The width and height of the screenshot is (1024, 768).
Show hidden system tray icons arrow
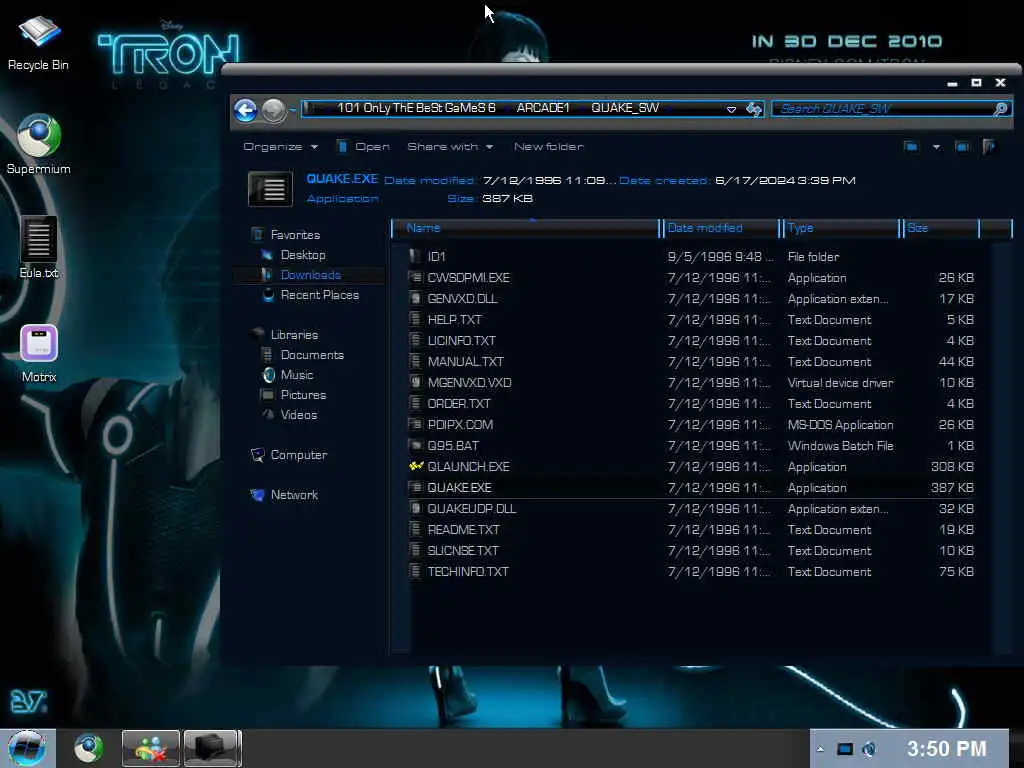tap(820, 749)
